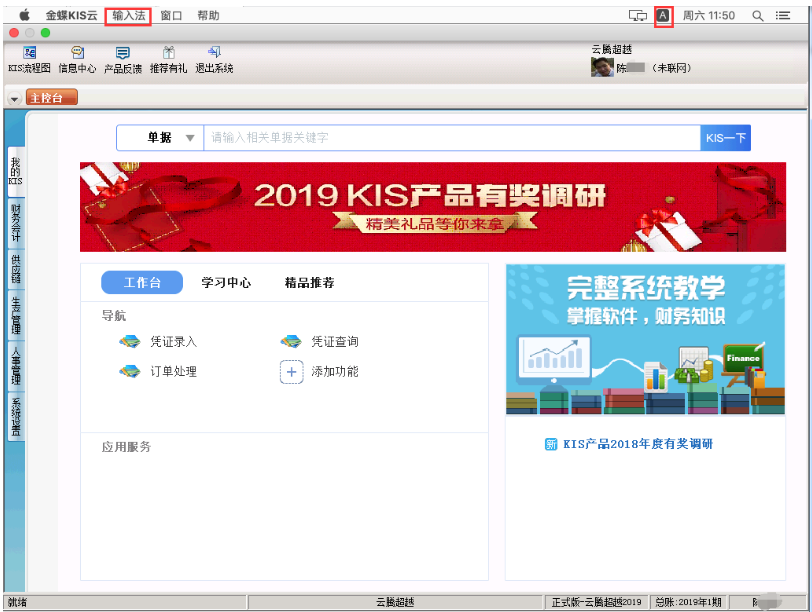This screenshot has height=612, width=812.
Task: Click the 就绪 status text
Action: point(17,602)
